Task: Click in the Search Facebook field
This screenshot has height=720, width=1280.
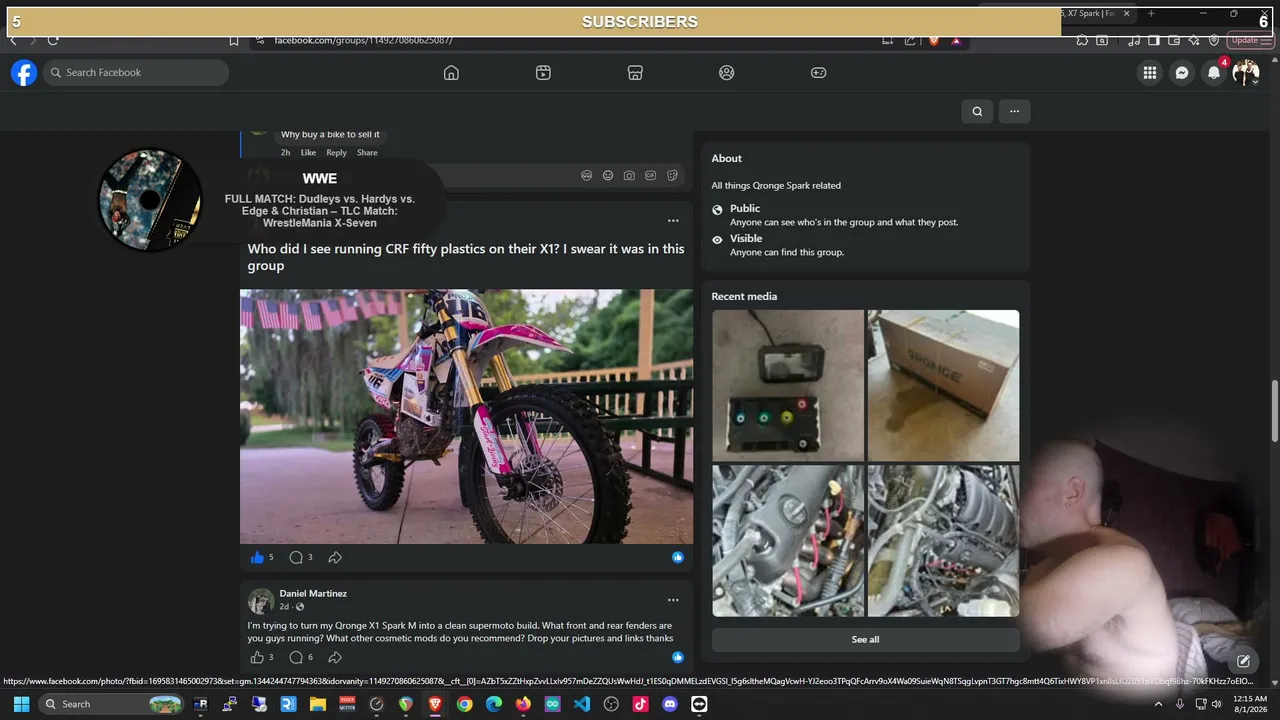Action: pyautogui.click(x=136, y=72)
